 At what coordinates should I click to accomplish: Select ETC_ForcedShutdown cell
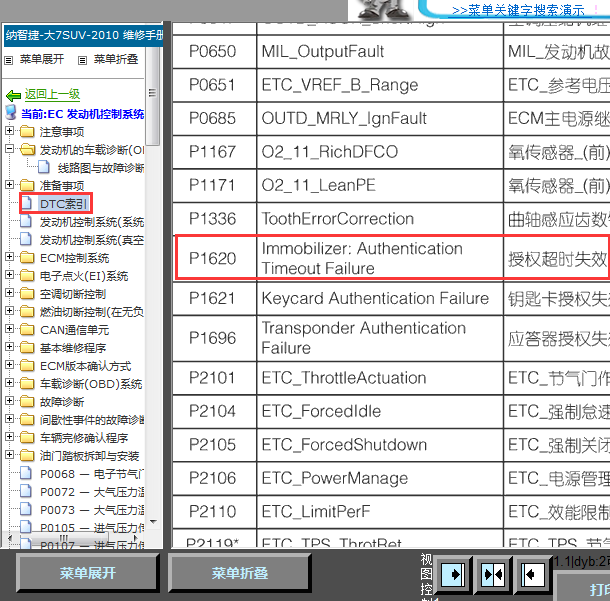point(380,445)
